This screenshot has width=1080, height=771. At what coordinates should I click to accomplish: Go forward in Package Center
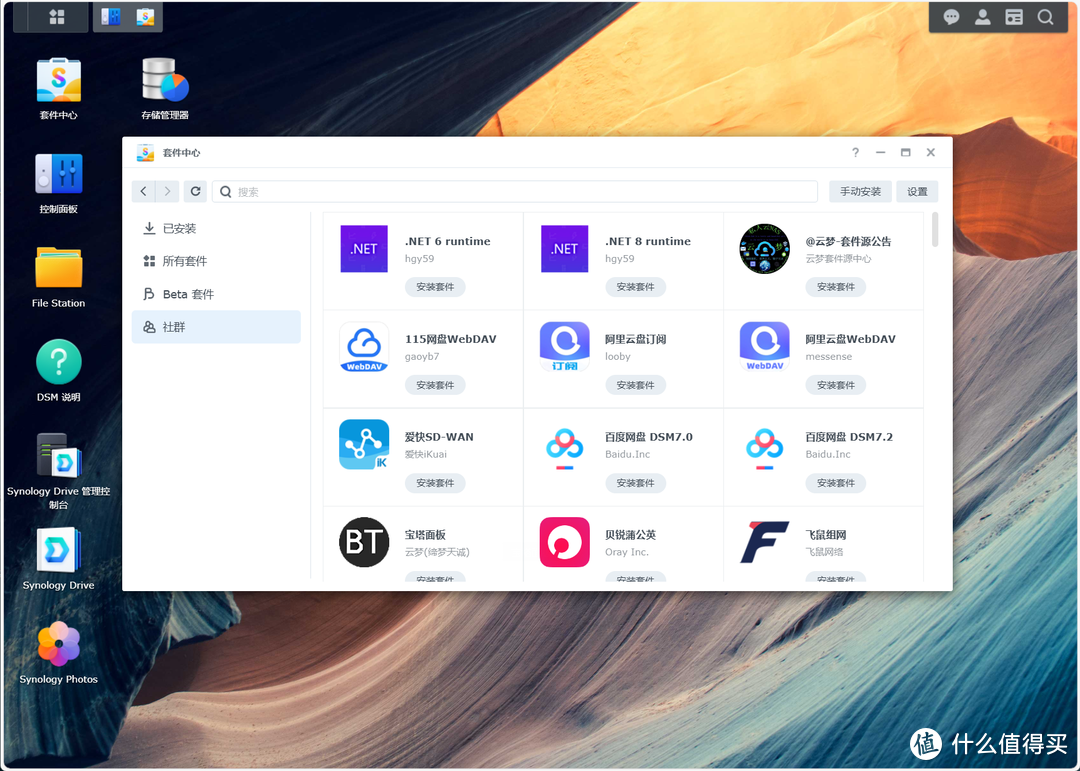pos(167,192)
